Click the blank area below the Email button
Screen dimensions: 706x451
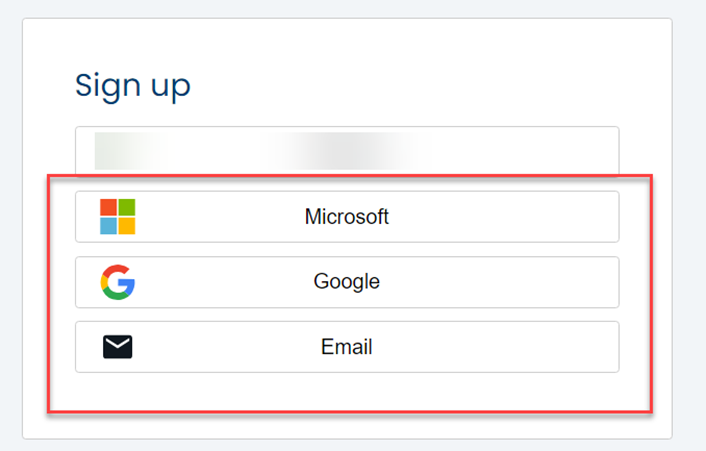click(x=346, y=392)
